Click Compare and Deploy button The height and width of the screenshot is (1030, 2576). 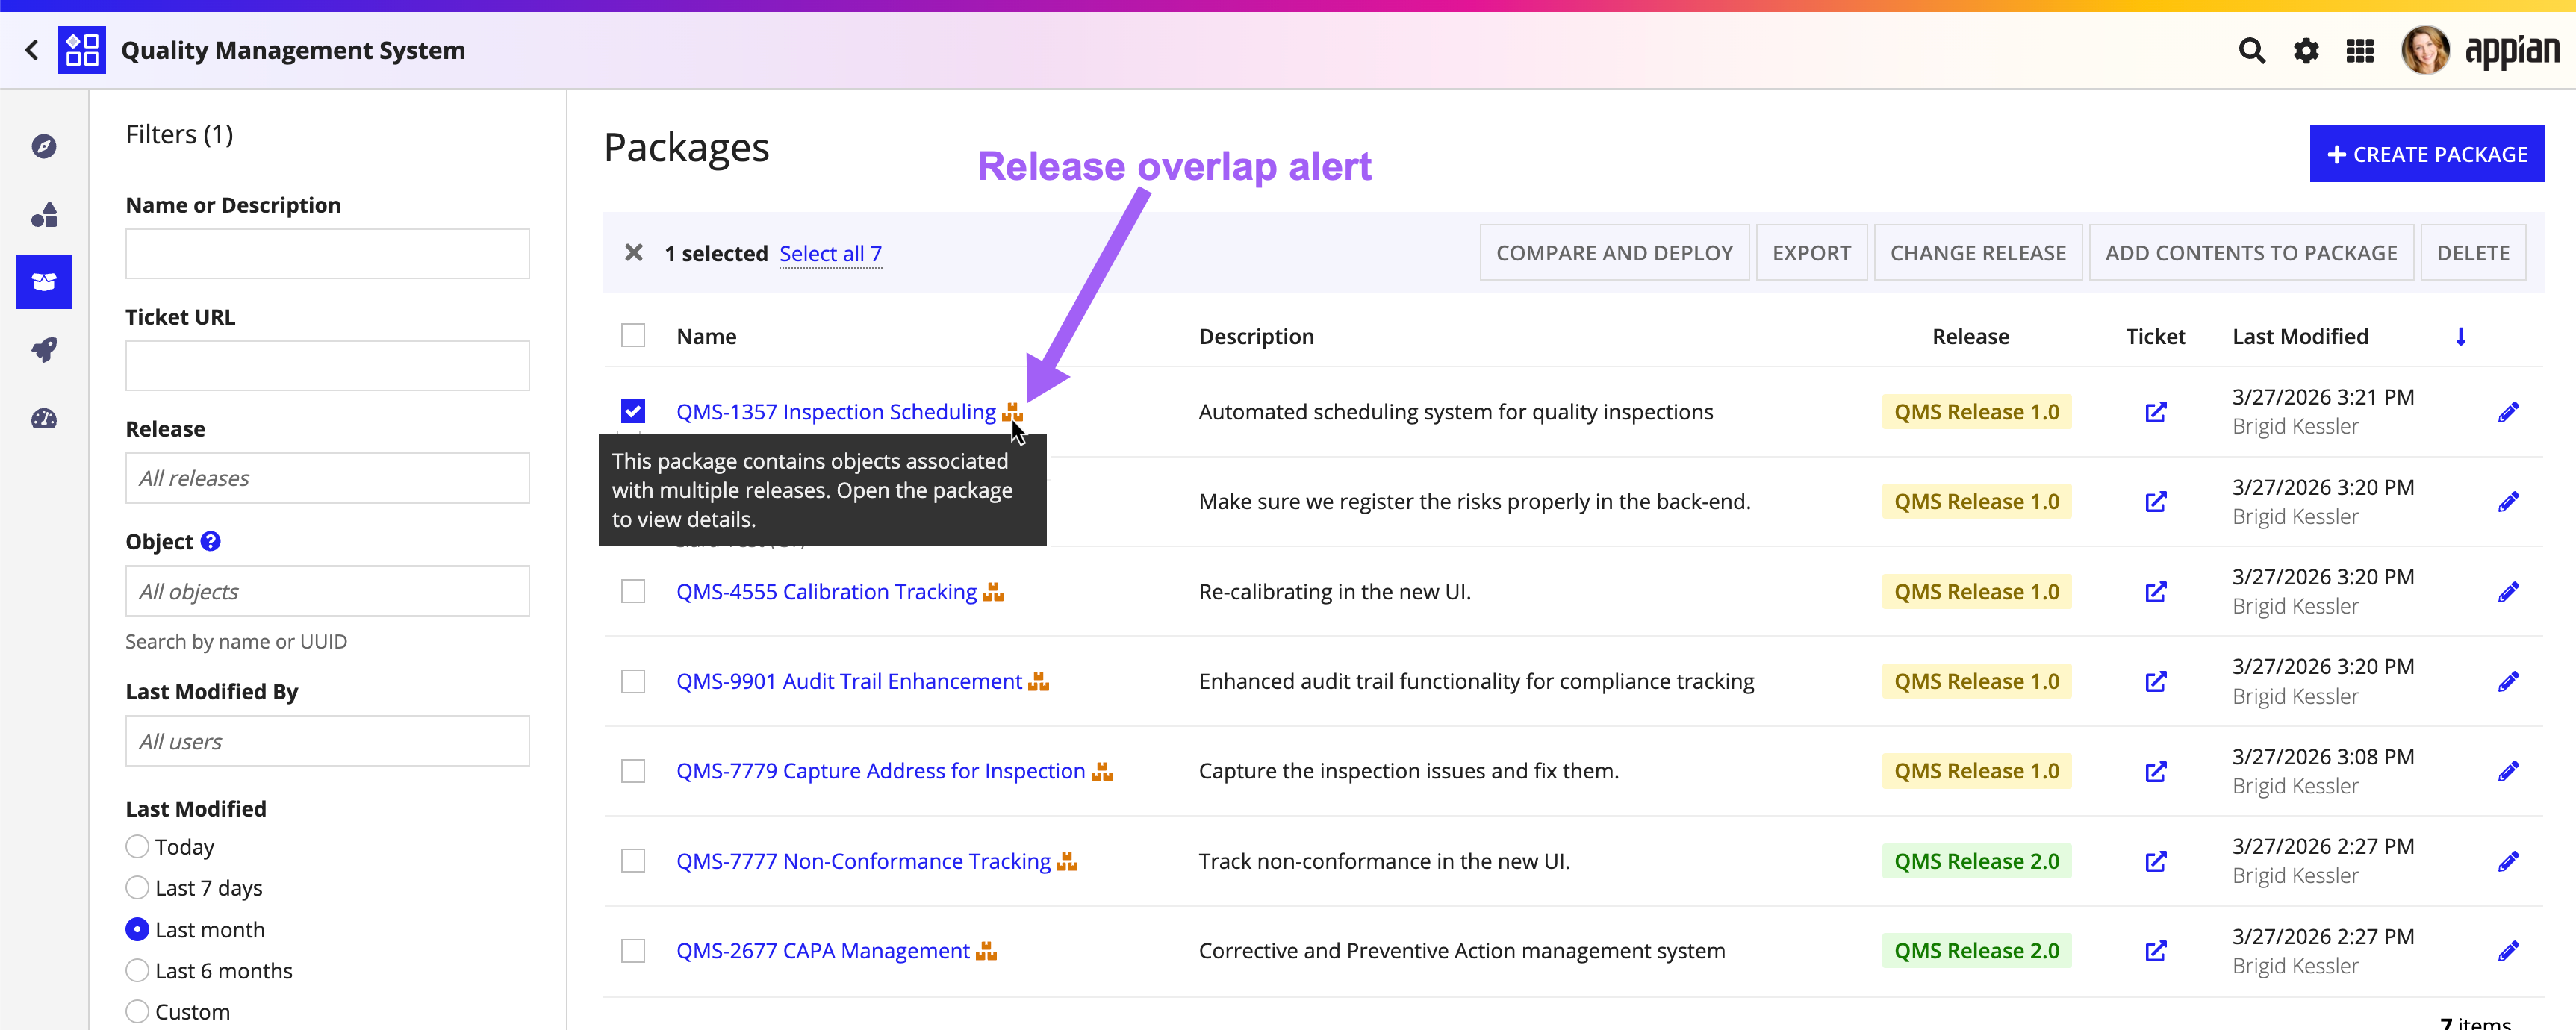pyautogui.click(x=1614, y=253)
